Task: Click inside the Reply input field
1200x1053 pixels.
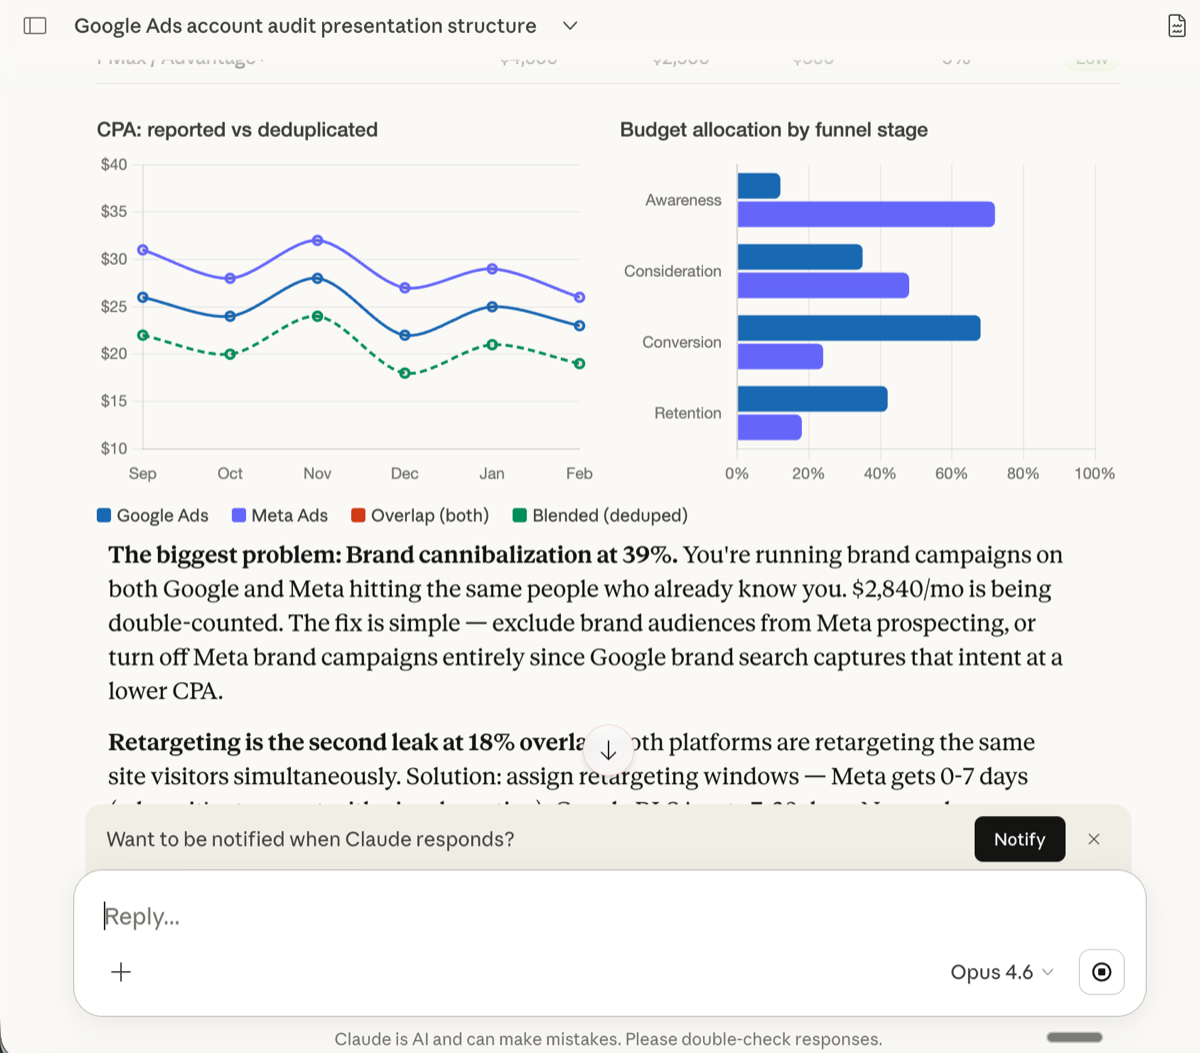Action: coord(400,916)
